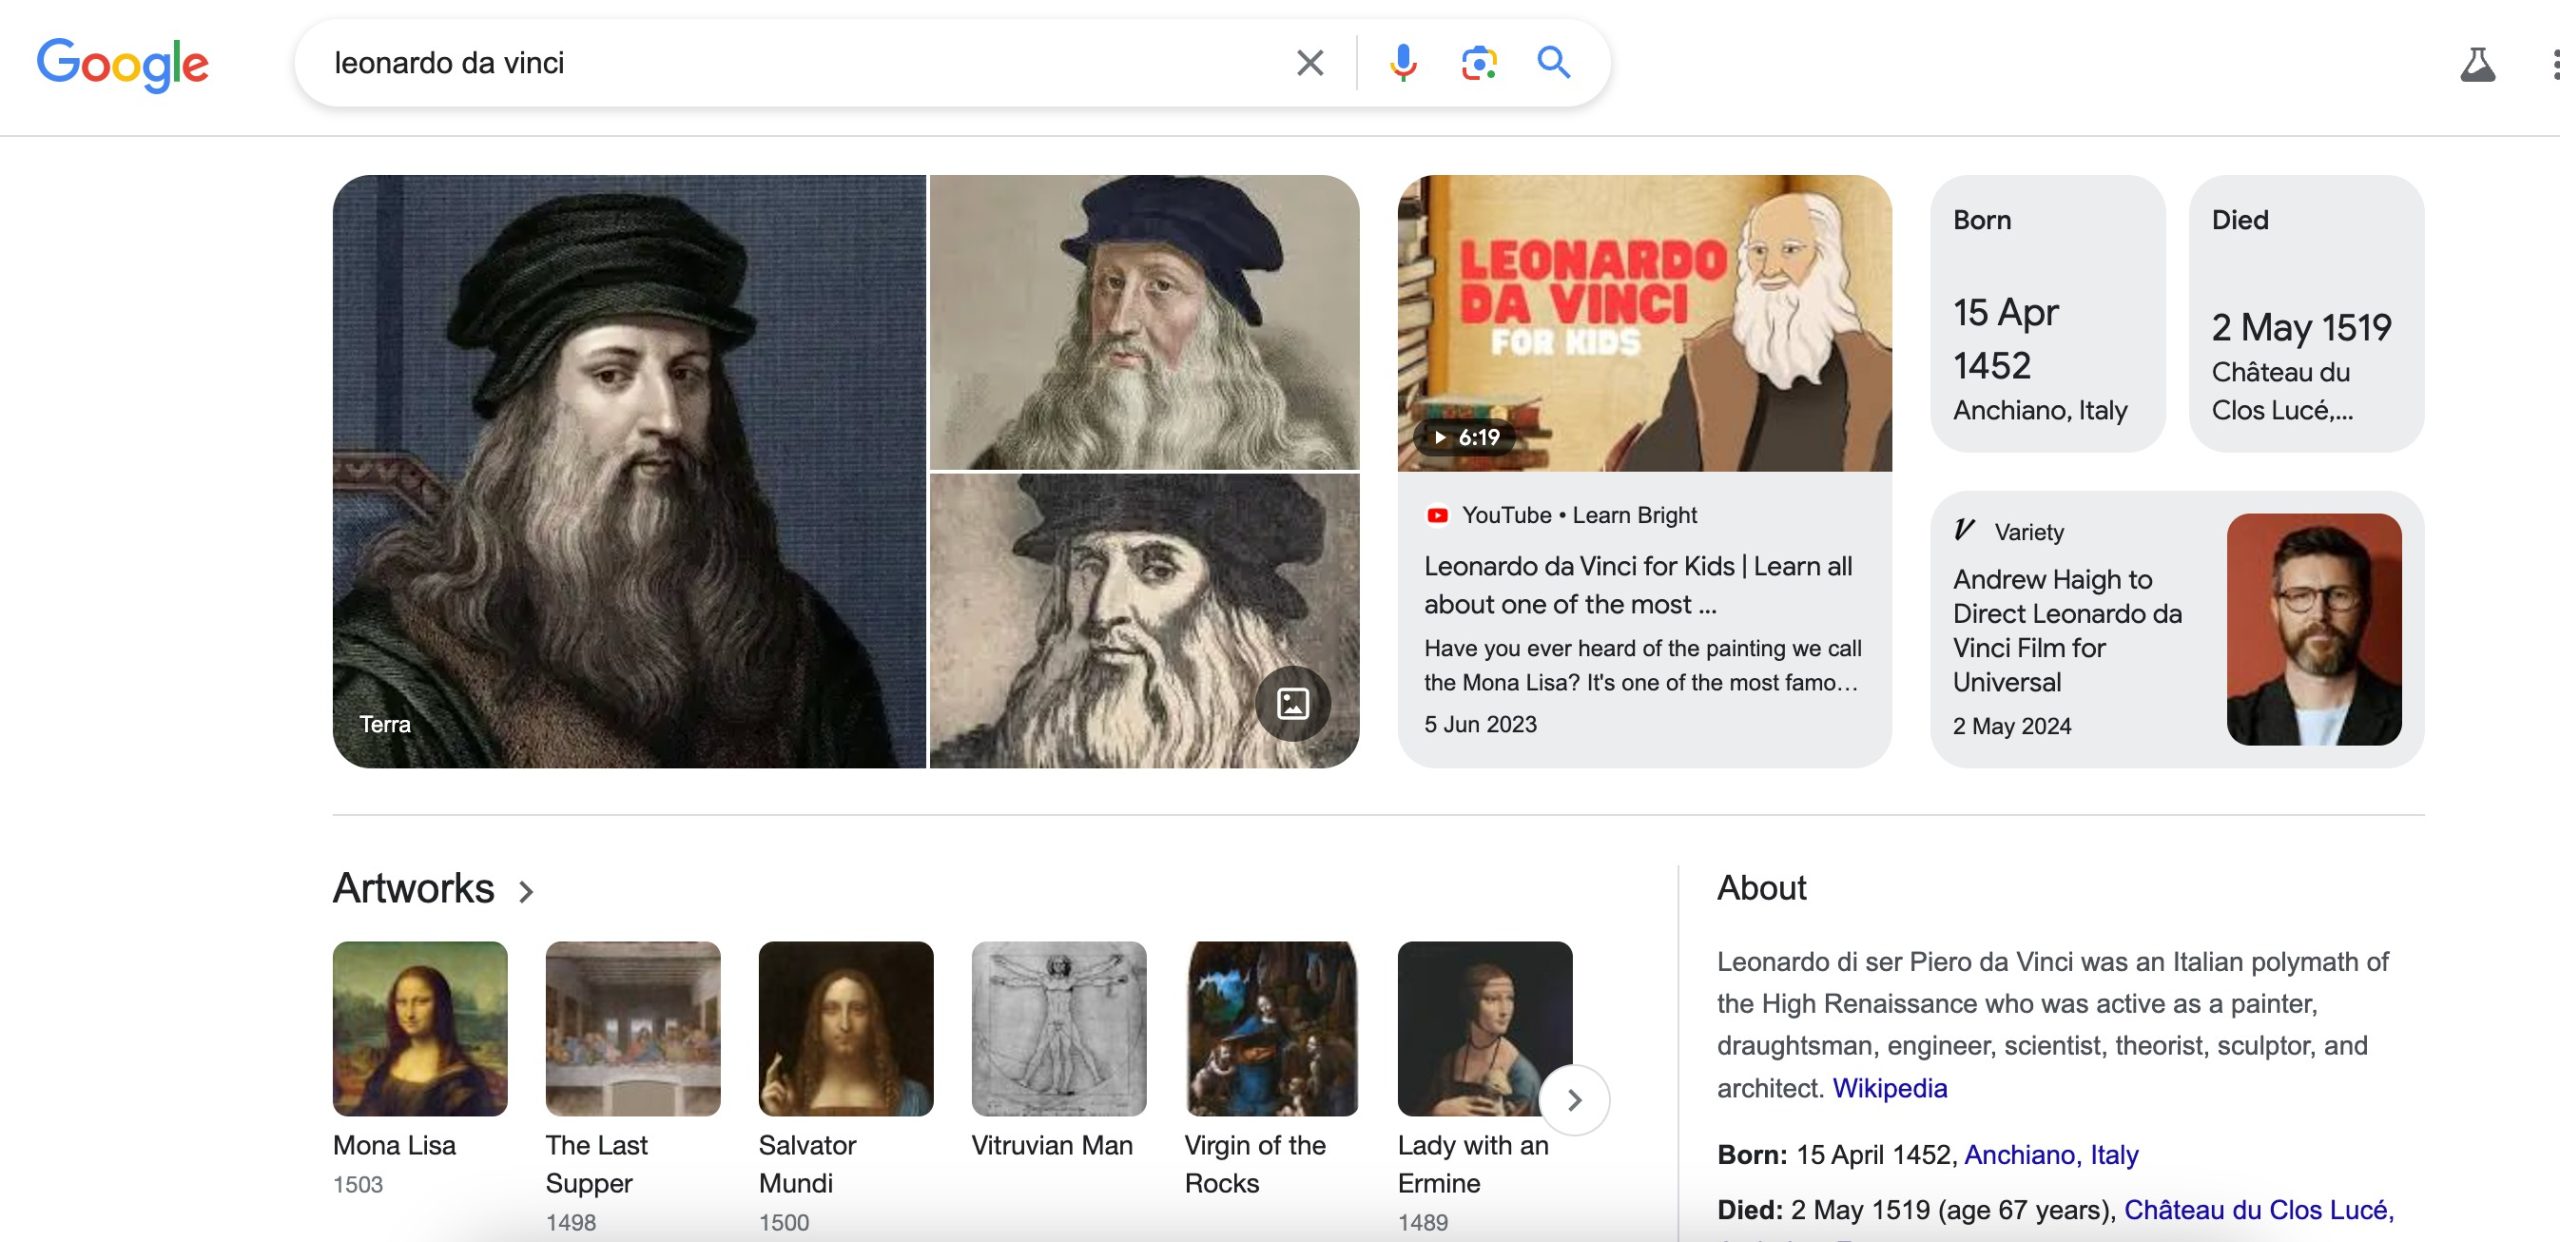Screen dimensions: 2560x1242
Task: Select the Vitruvian Man artwork thumbnail
Action: click(x=1056, y=1027)
